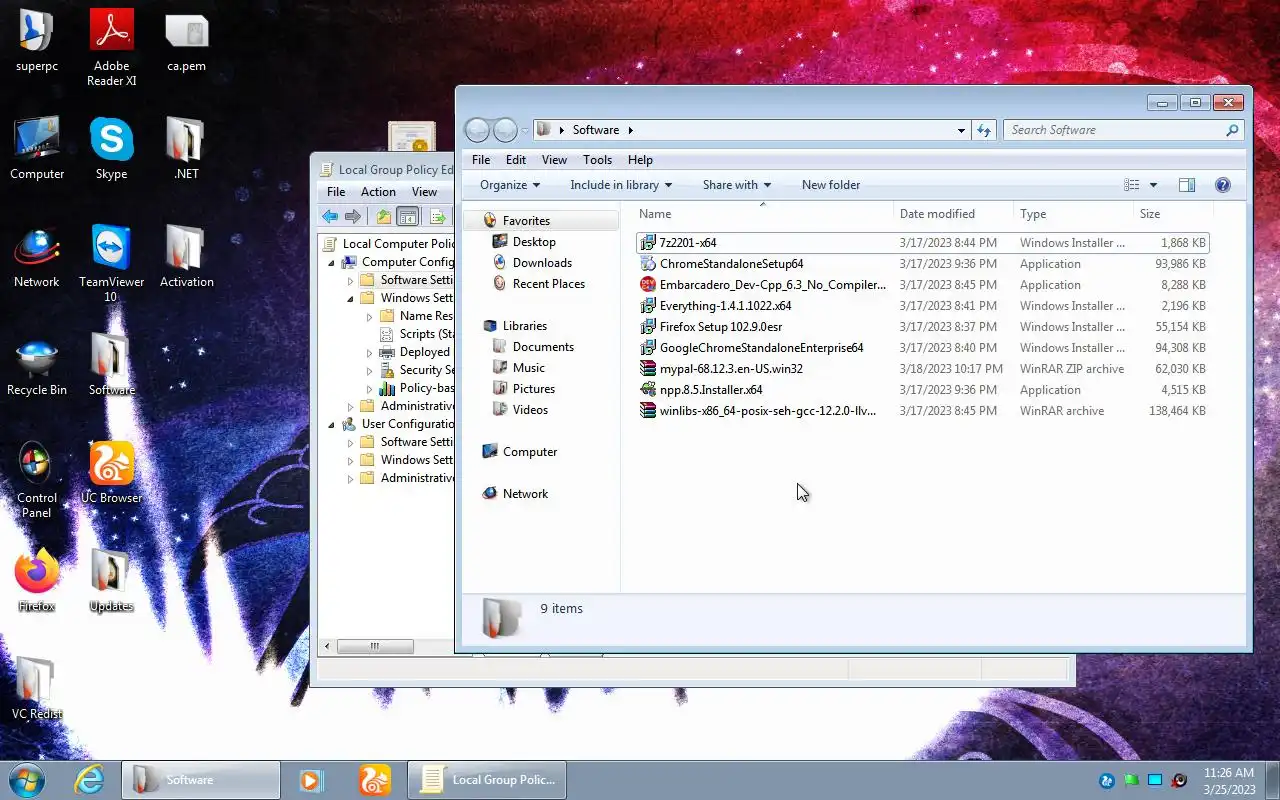The image size is (1280, 800).
Task: Collapse the Computer Configuration tree node
Action: (332, 262)
